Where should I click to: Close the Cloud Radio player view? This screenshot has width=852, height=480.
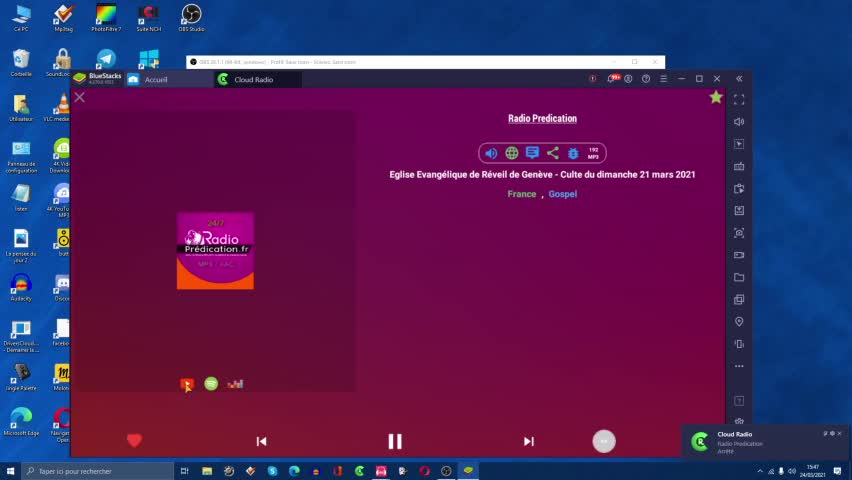(x=79, y=97)
